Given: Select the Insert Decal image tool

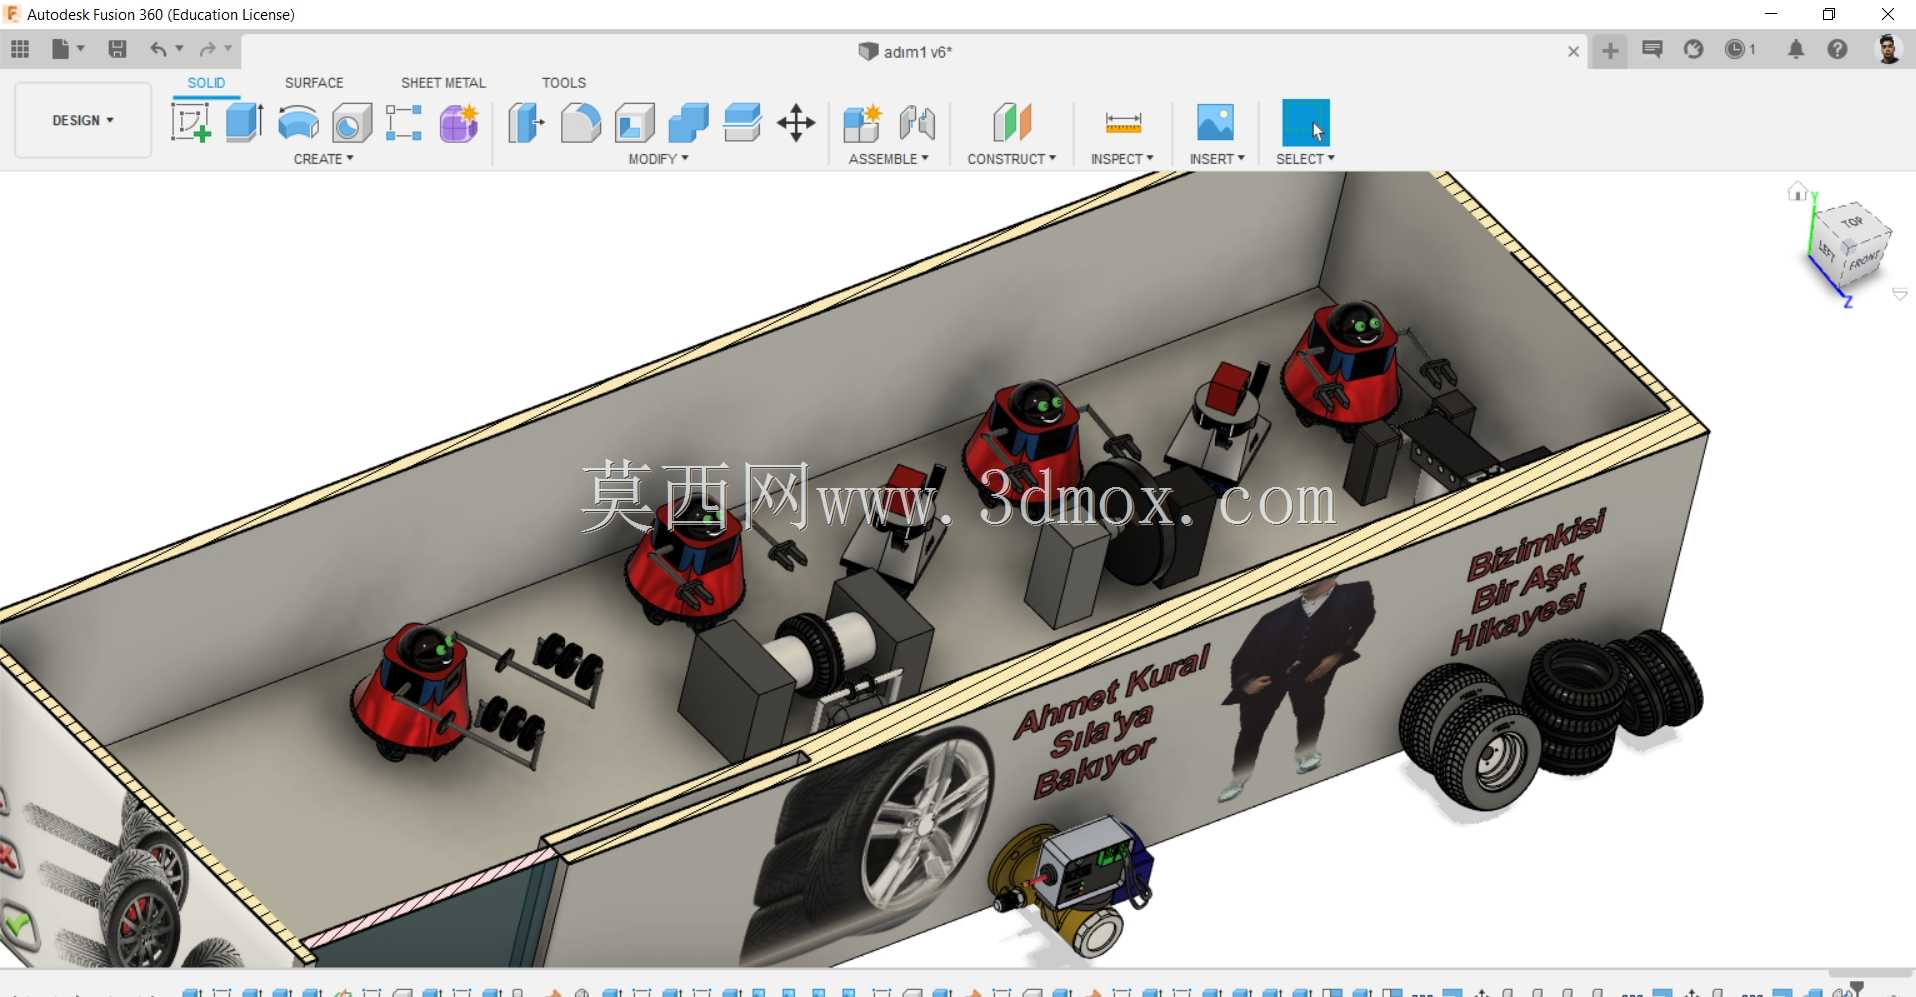Looking at the screenshot, I should (1215, 122).
